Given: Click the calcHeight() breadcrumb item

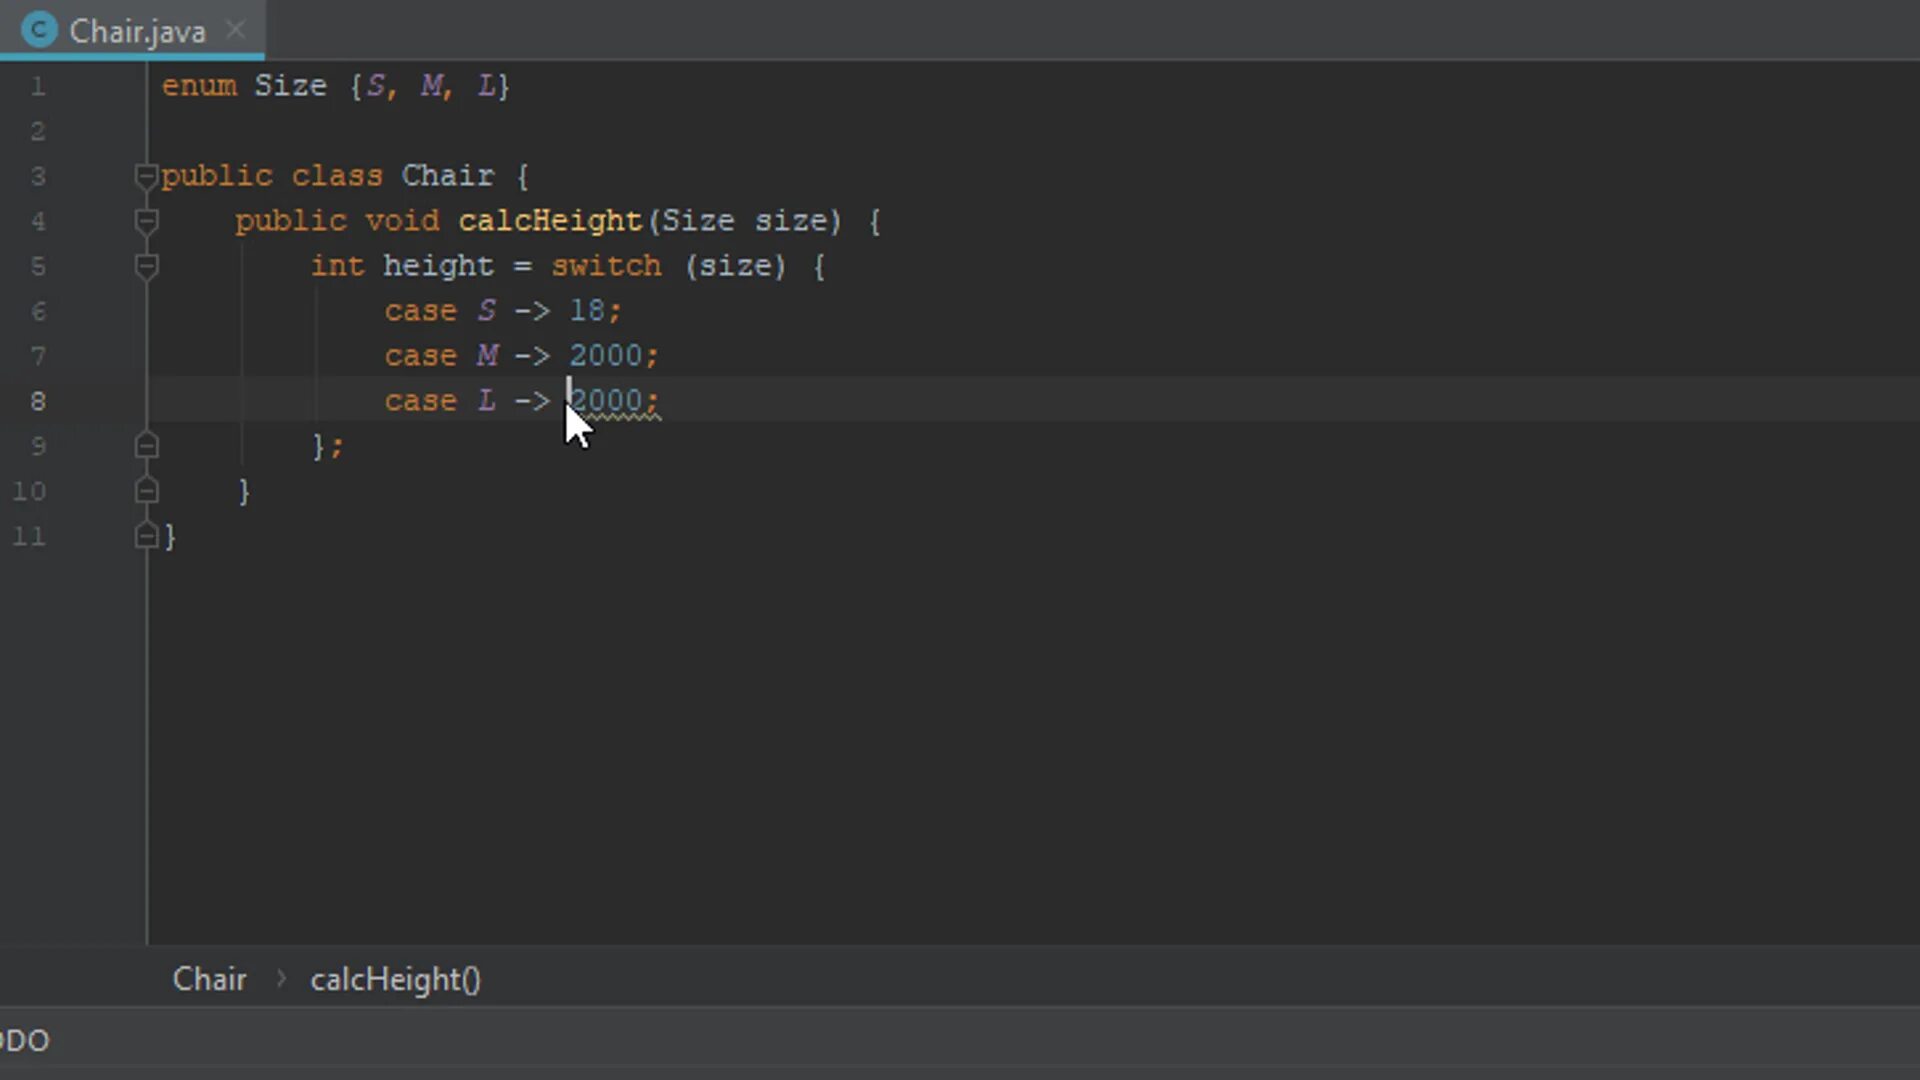Looking at the screenshot, I should tap(395, 979).
